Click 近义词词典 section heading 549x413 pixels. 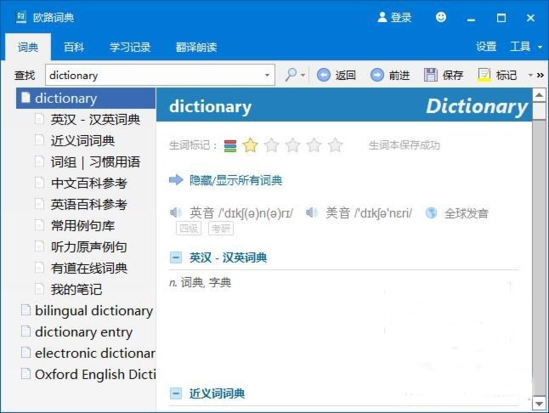point(217,393)
